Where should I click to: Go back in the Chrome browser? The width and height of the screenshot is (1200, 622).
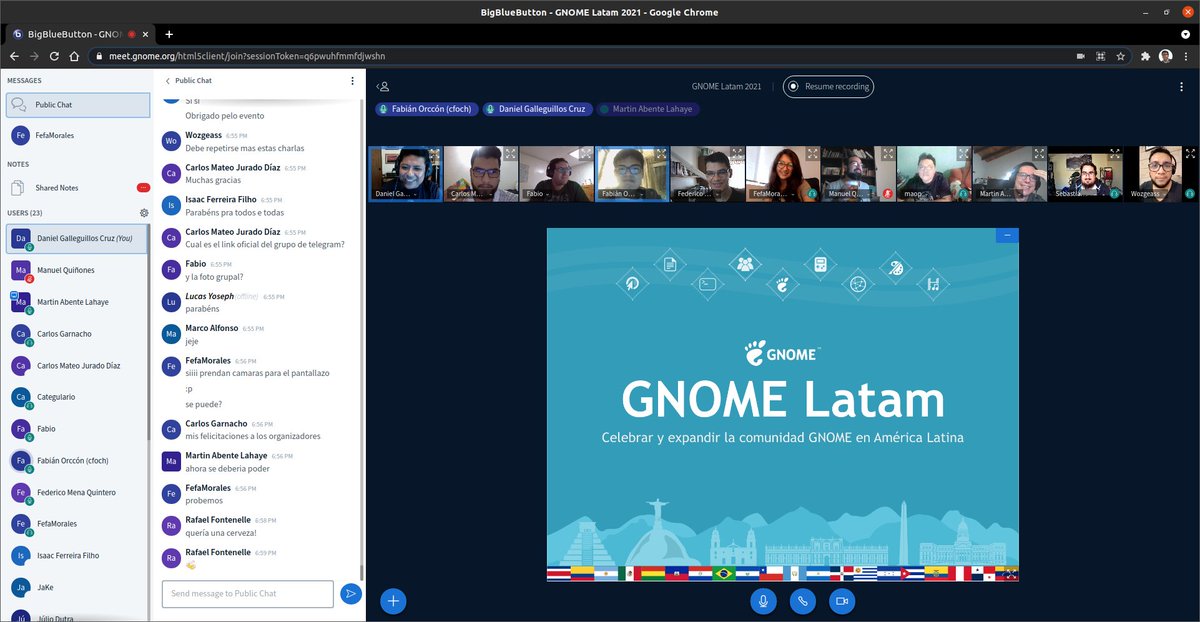(15, 56)
